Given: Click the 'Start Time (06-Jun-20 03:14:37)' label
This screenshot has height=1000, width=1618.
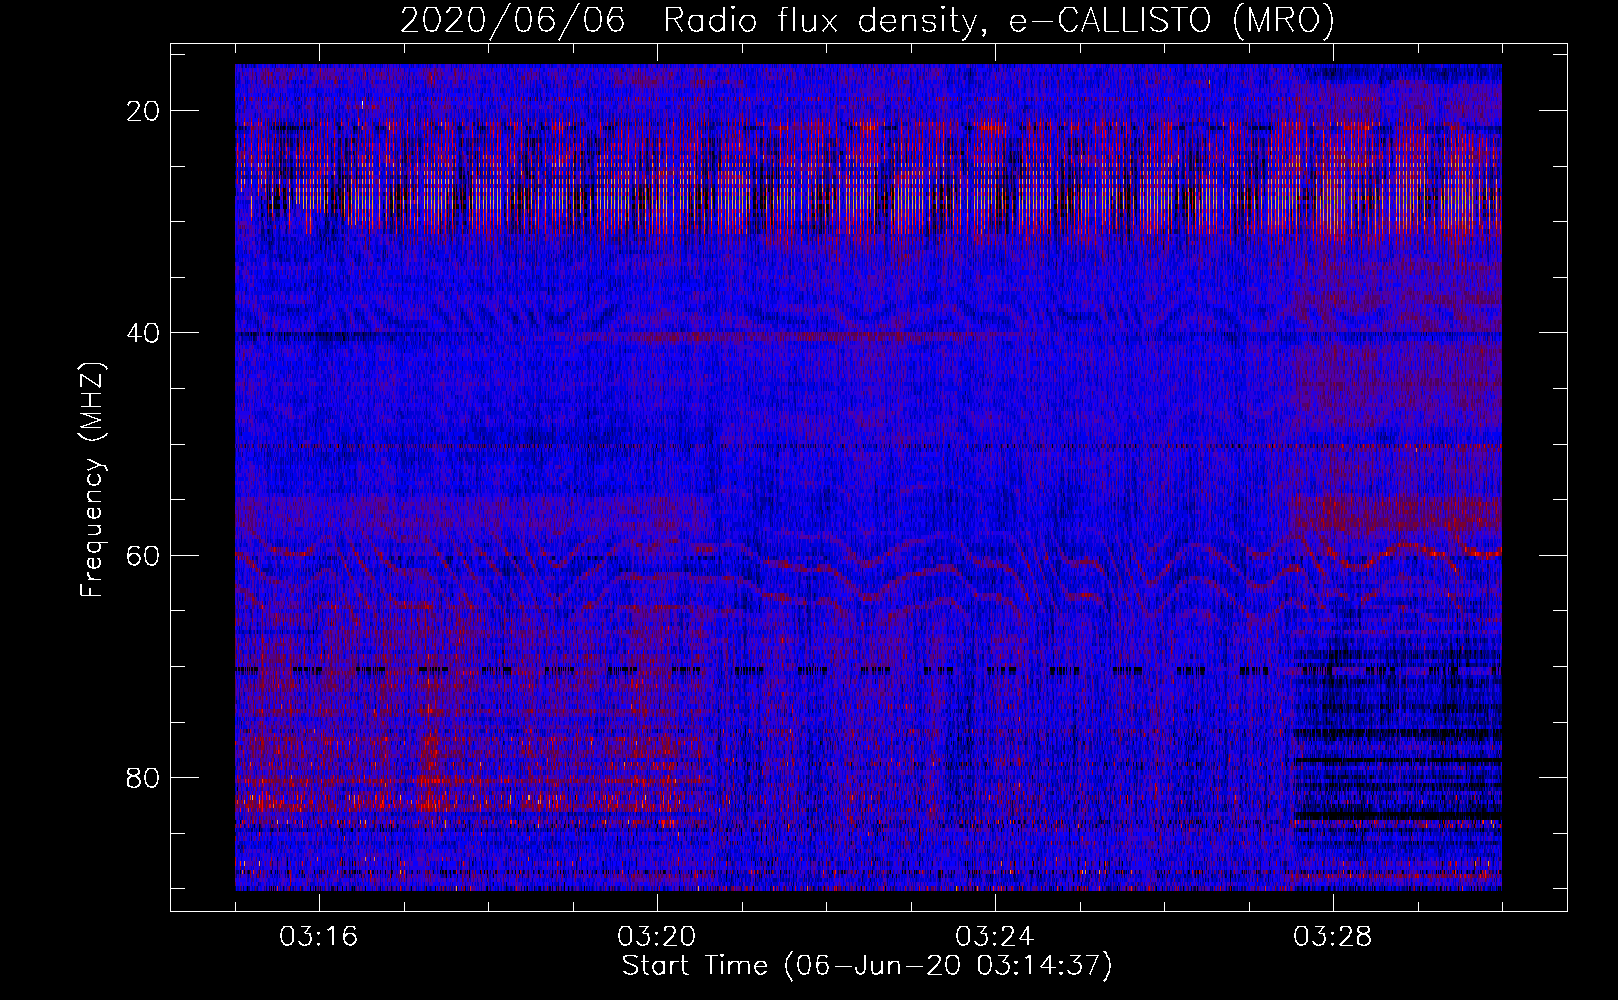Looking at the screenshot, I should (x=867, y=966).
